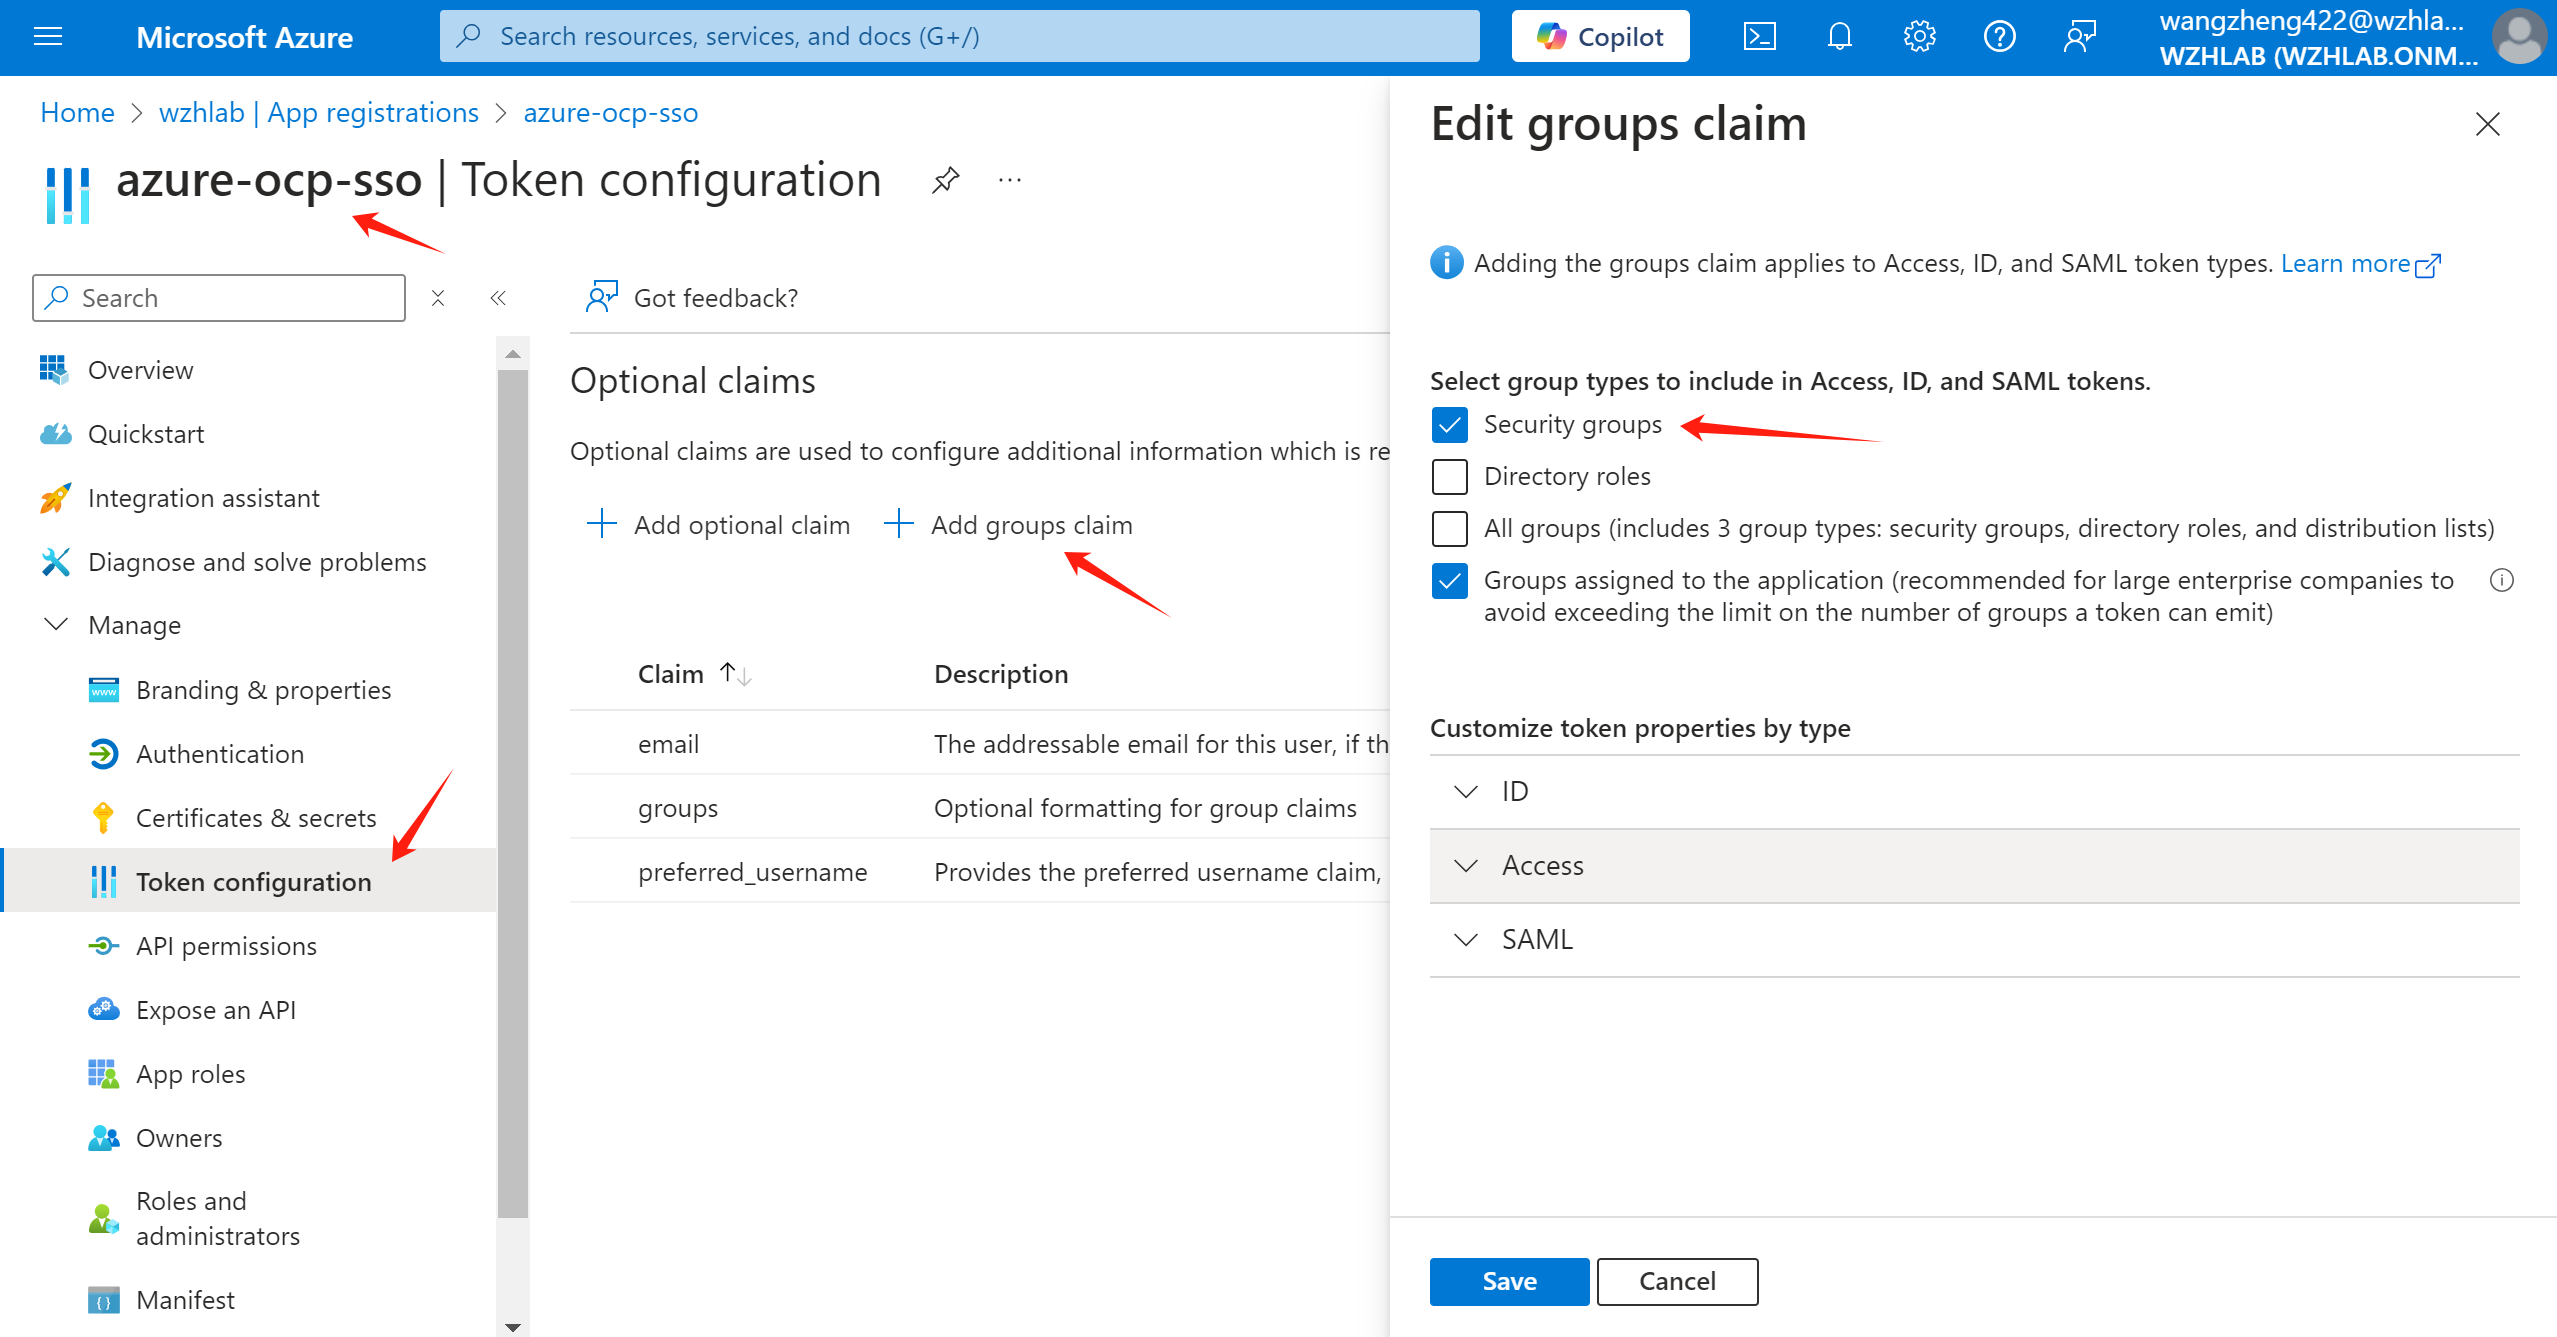Screen dimensions: 2557x1337
Task: Uncheck the Security groups checkbox
Action: (x=1449, y=425)
